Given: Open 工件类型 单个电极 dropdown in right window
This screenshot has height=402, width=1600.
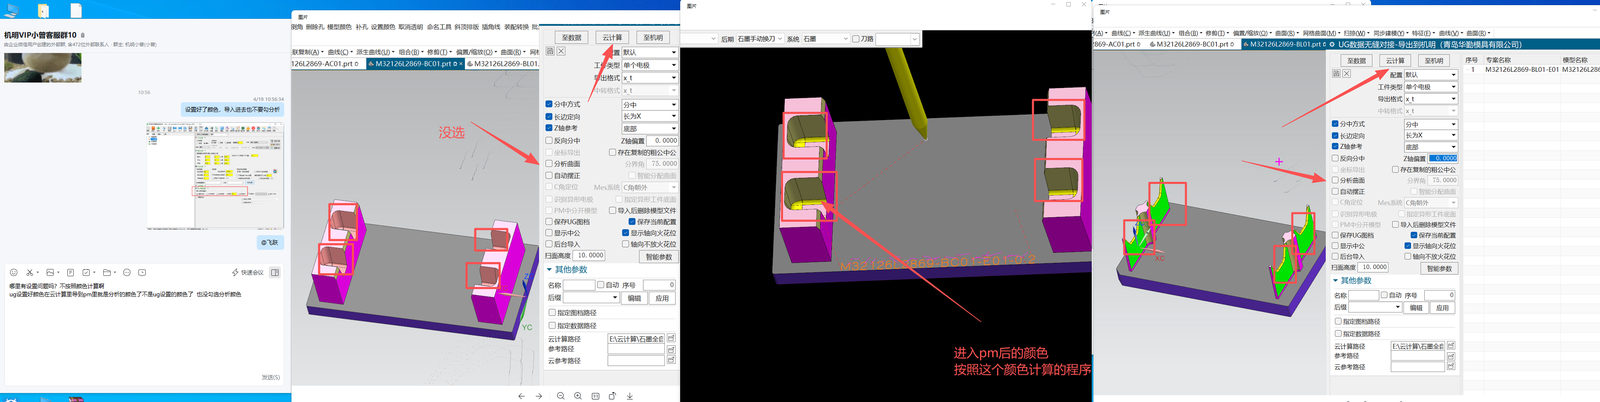Looking at the screenshot, I should tap(1430, 87).
